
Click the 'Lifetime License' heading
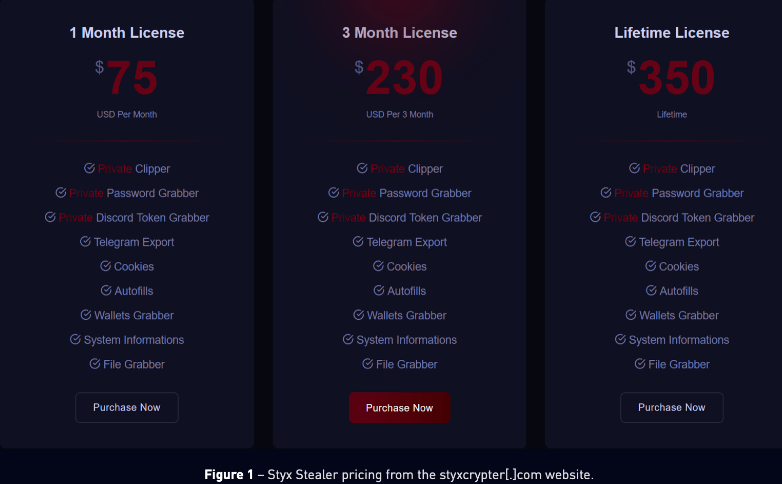672,33
